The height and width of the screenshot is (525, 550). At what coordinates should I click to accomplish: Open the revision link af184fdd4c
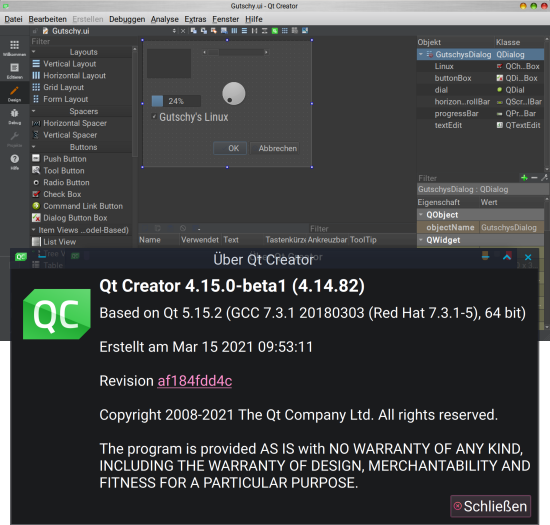[x=195, y=381]
